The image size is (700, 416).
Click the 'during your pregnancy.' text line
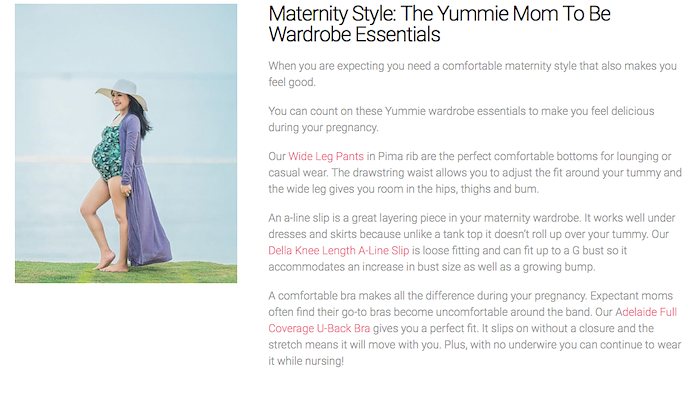coord(323,128)
